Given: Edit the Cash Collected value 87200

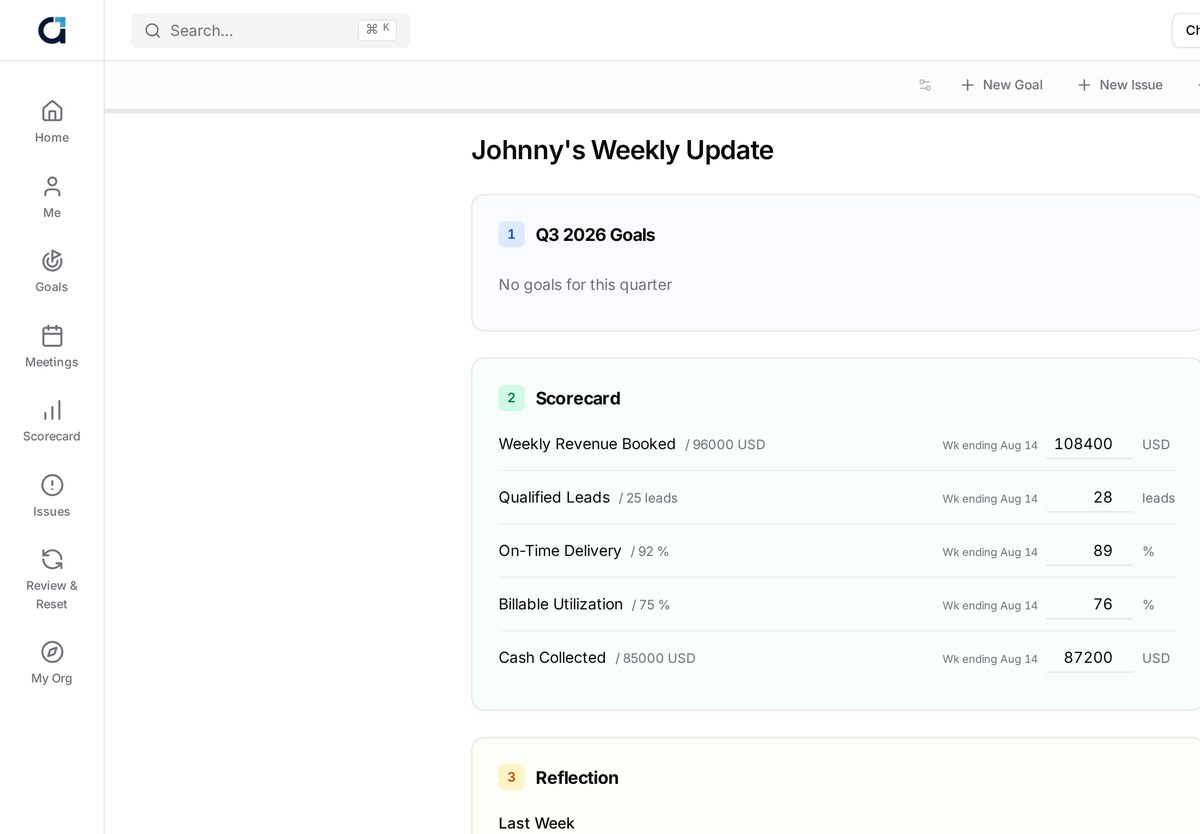Looking at the screenshot, I should (x=1090, y=658).
